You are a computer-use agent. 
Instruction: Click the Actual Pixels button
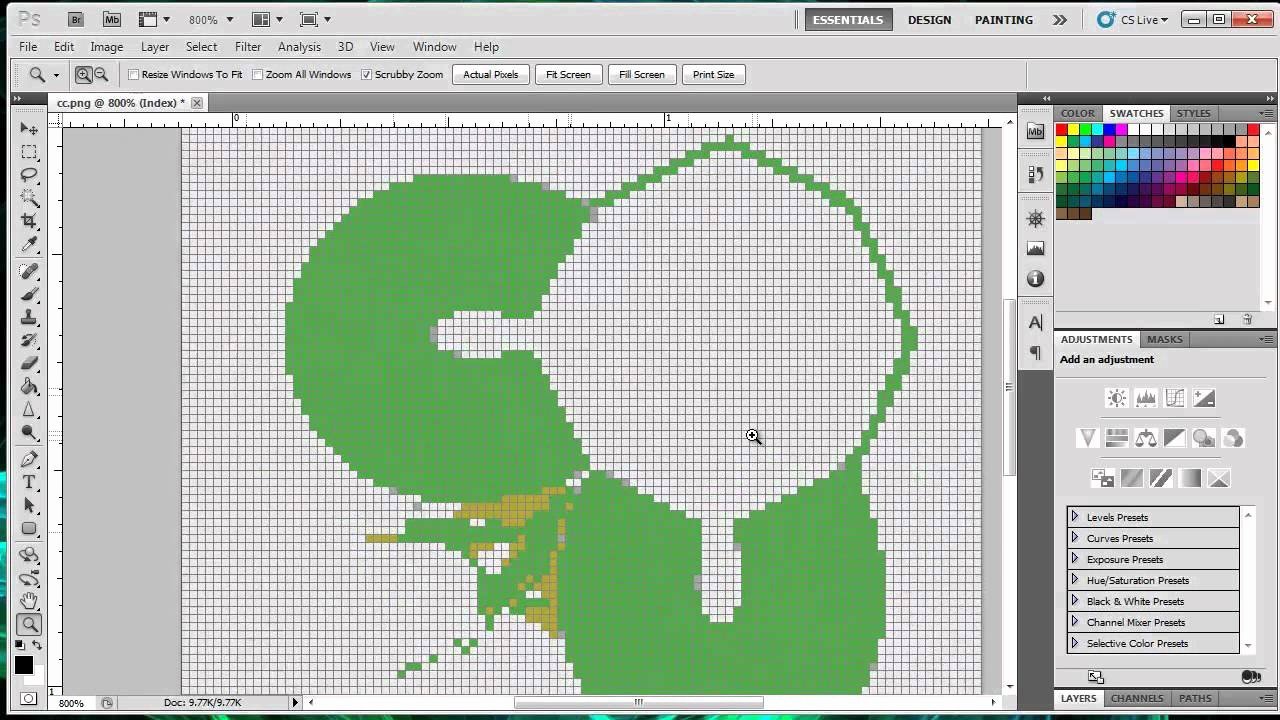point(491,74)
